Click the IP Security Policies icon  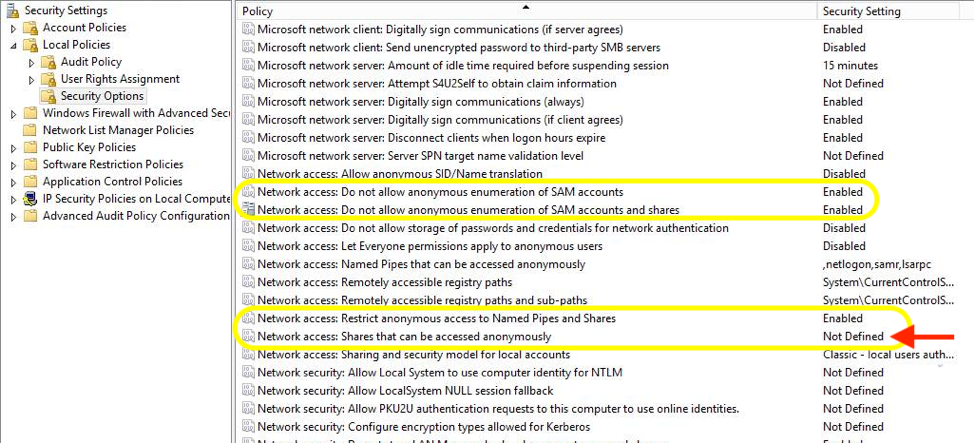pos(29,199)
